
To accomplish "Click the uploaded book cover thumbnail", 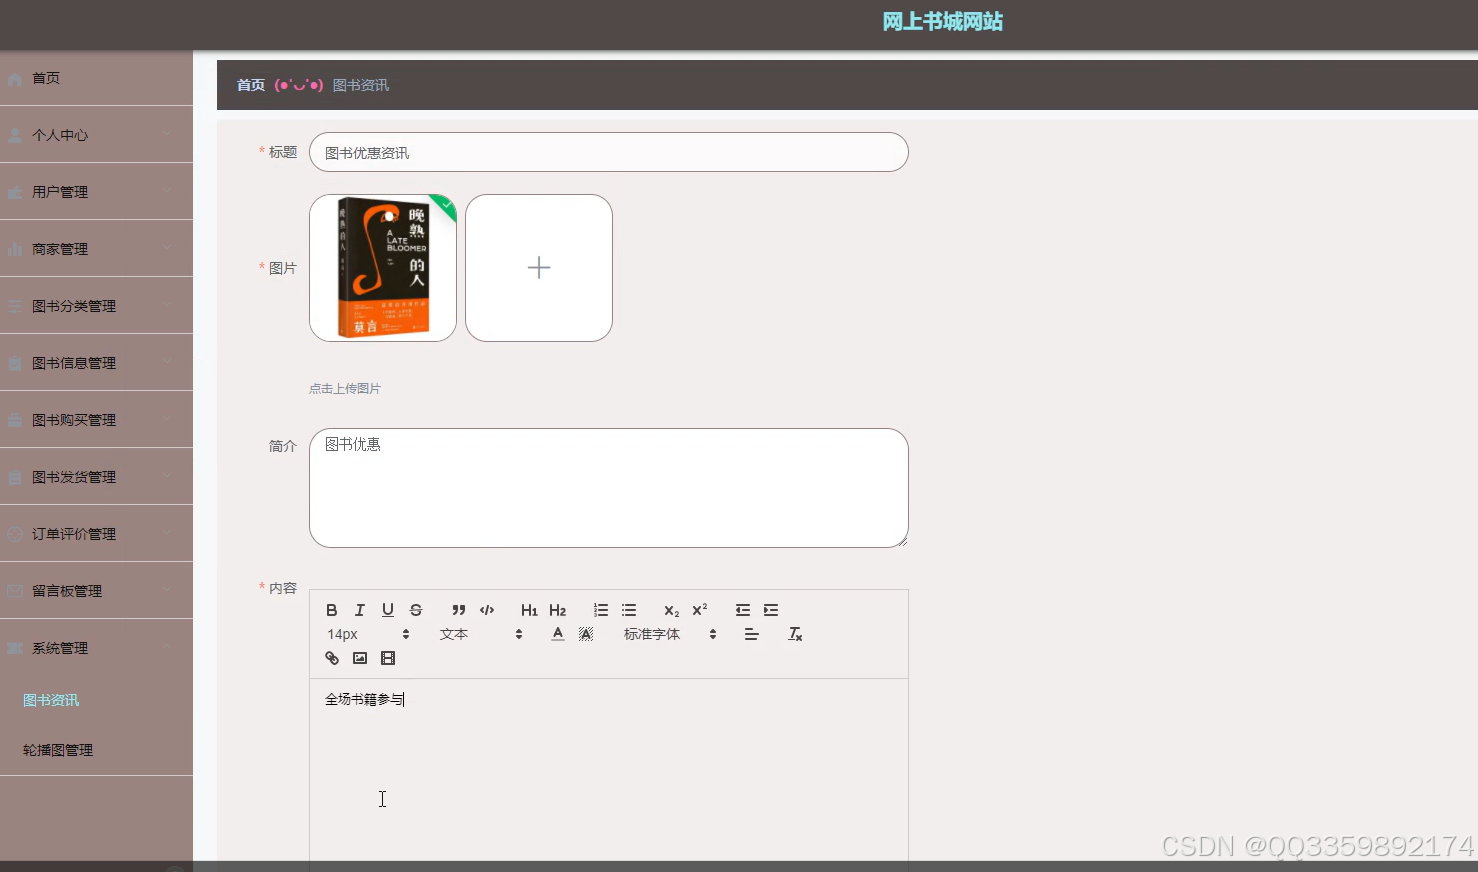I will click(383, 268).
